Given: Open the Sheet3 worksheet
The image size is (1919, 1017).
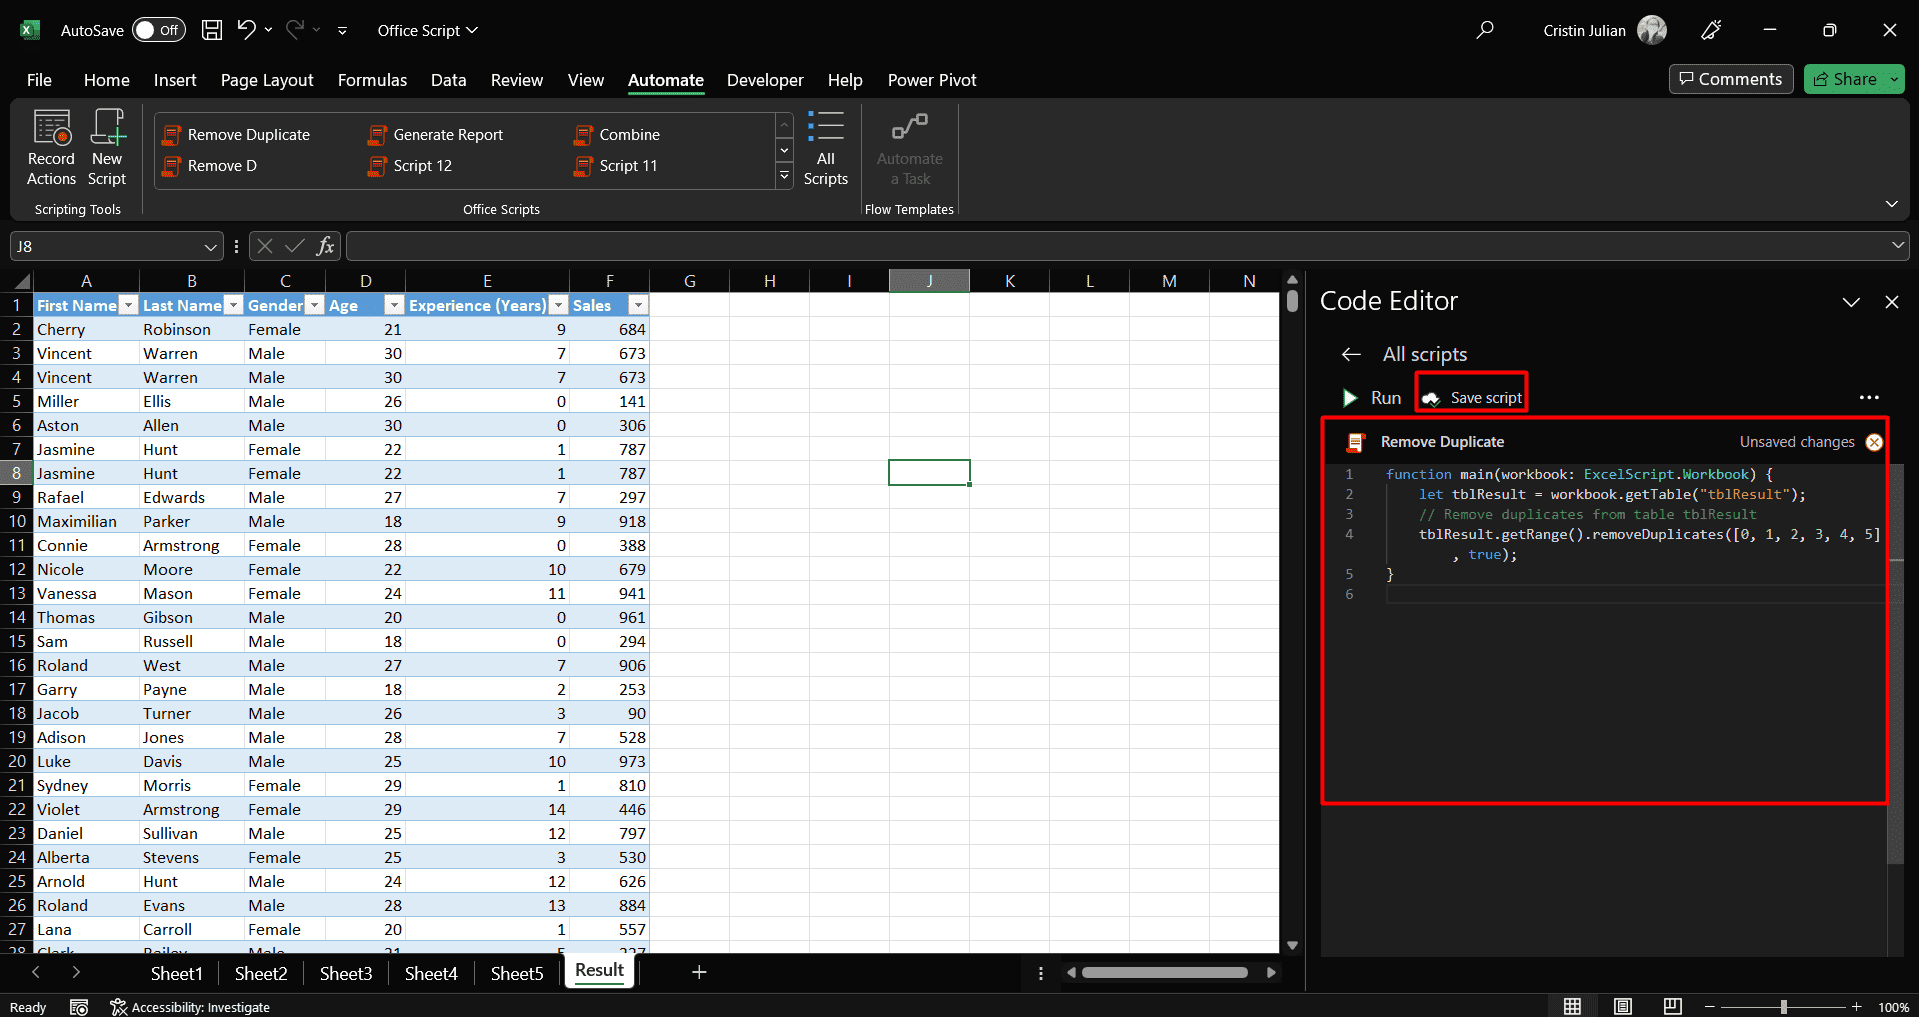Looking at the screenshot, I should 345,972.
